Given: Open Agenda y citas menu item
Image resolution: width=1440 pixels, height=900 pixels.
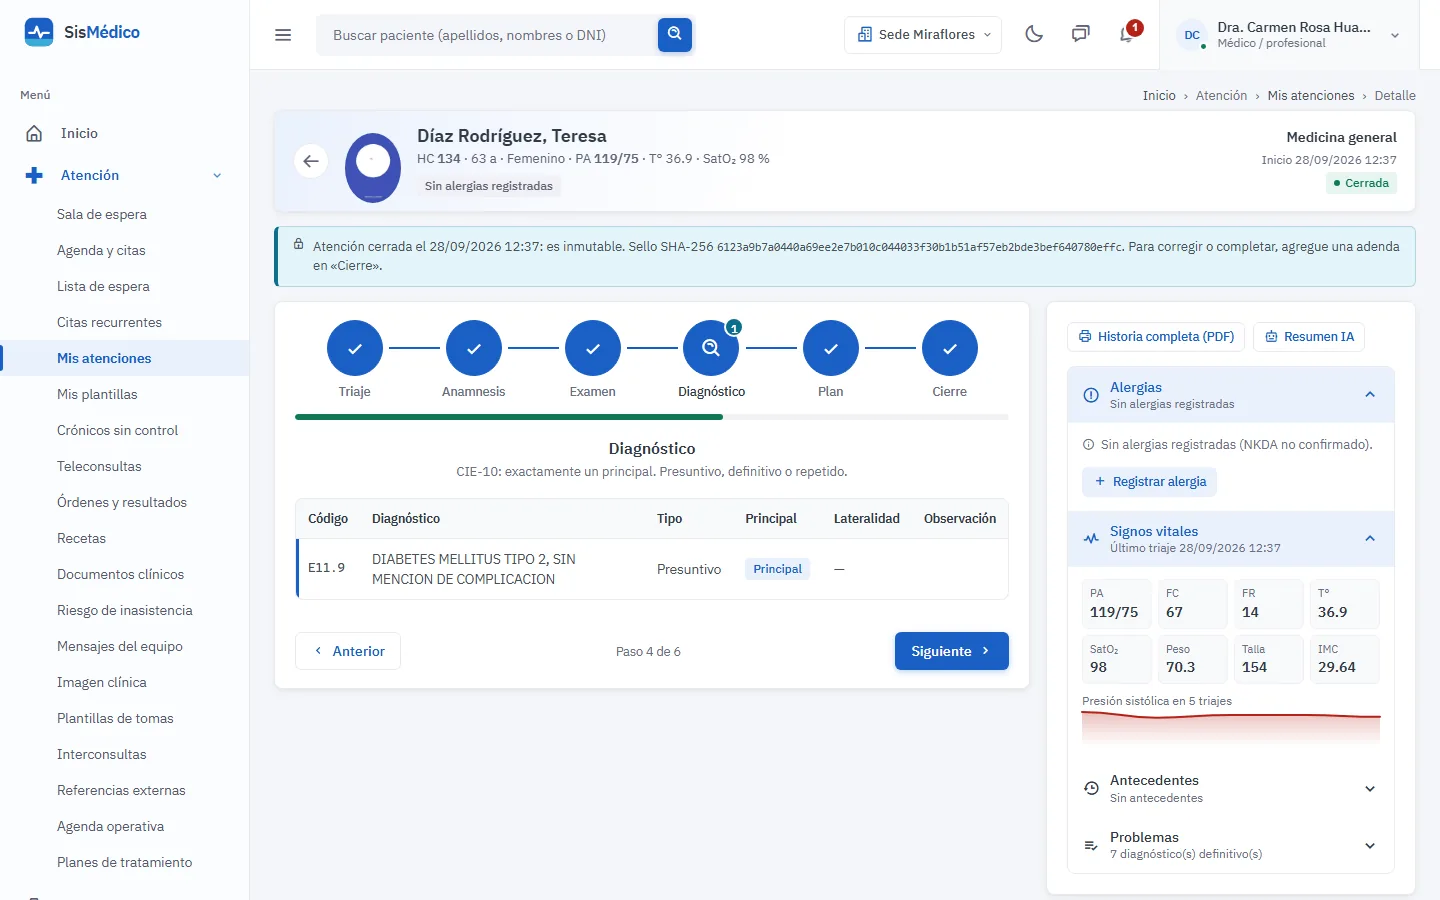Looking at the screenshot, I should 101,250.
